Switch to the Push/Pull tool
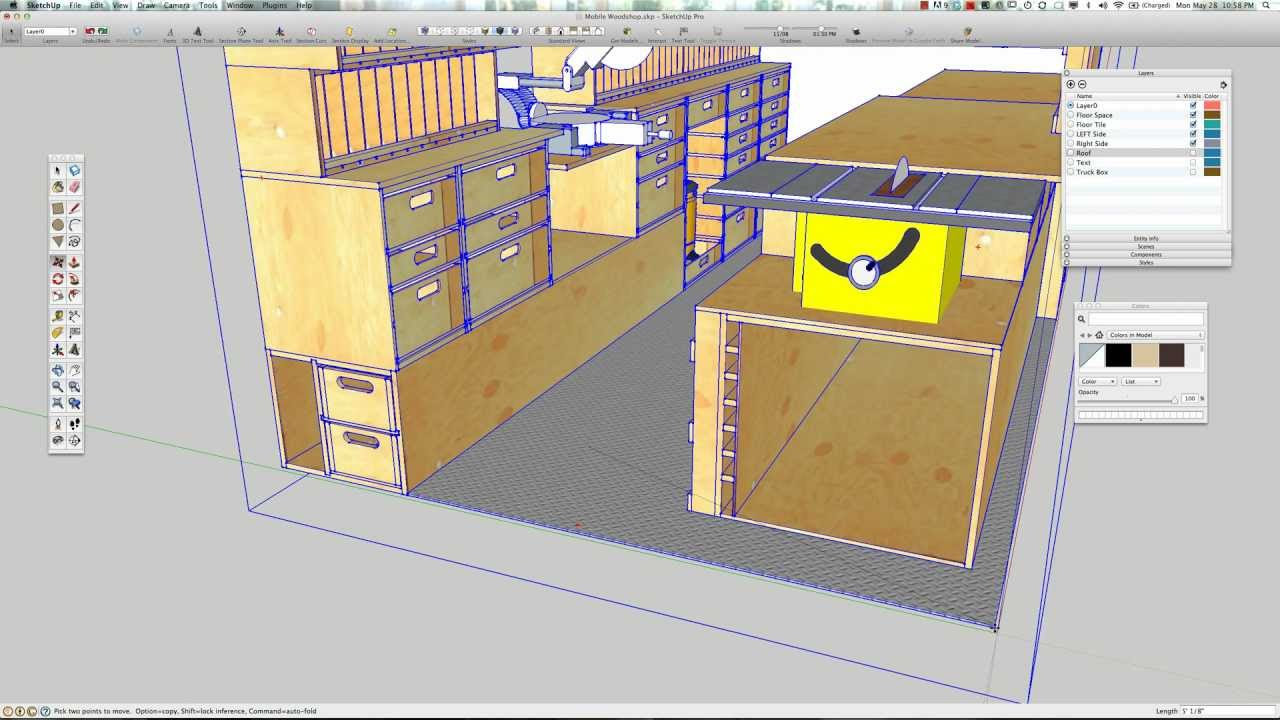Image resolution: width=1280 pixels, height=720 pixels. point(75,262)
